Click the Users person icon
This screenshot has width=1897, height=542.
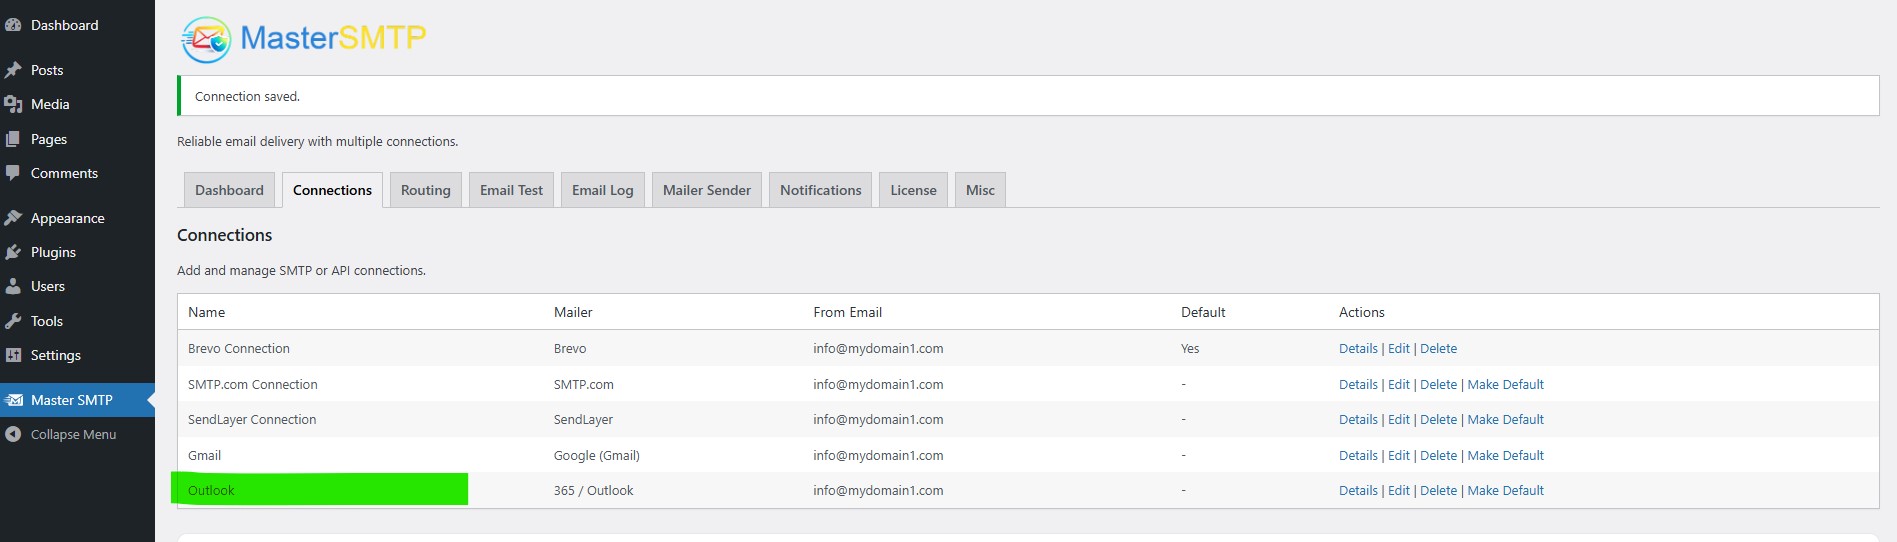[x=13, y=286]
